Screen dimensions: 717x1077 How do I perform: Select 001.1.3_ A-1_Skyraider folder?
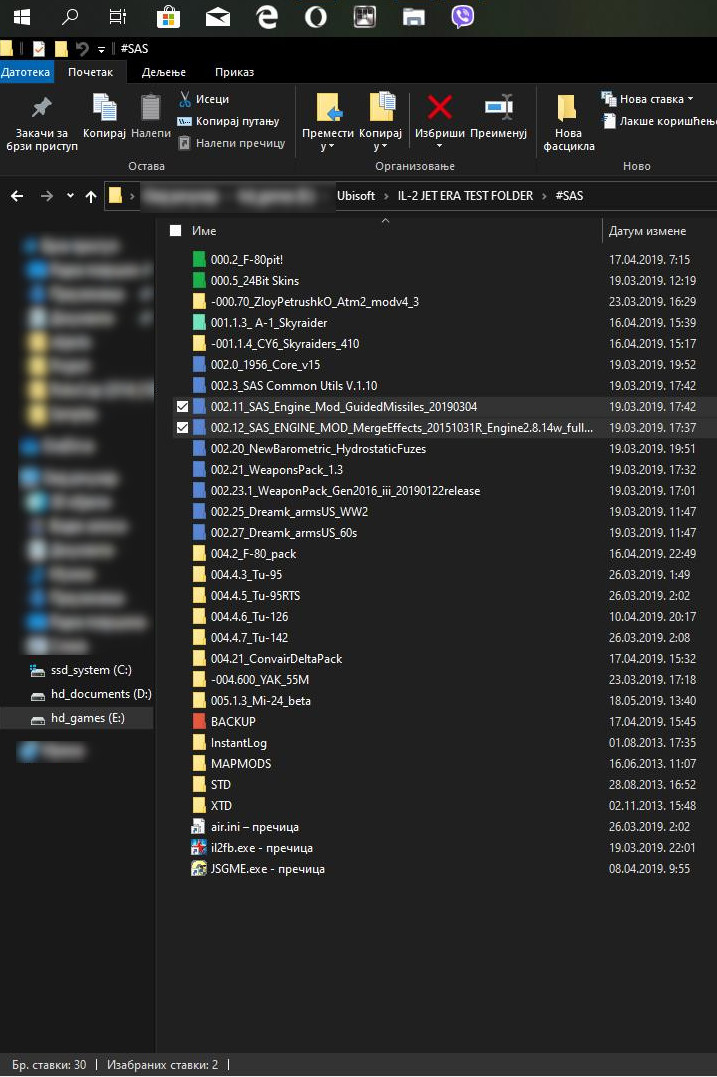coord(269,323)
